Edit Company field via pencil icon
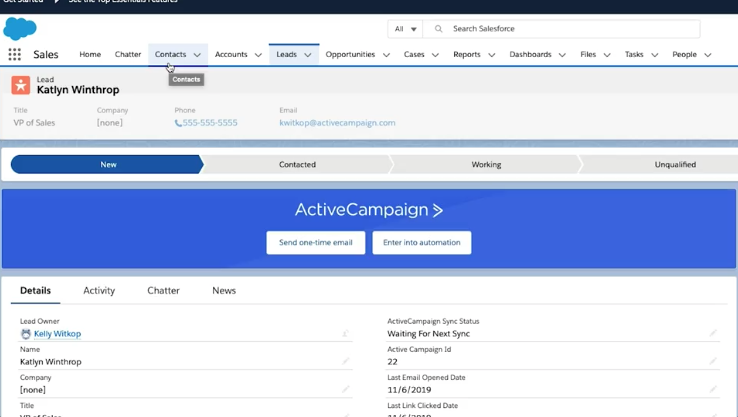The width and height of the screenshot is (738, 417). pos(345,389)
